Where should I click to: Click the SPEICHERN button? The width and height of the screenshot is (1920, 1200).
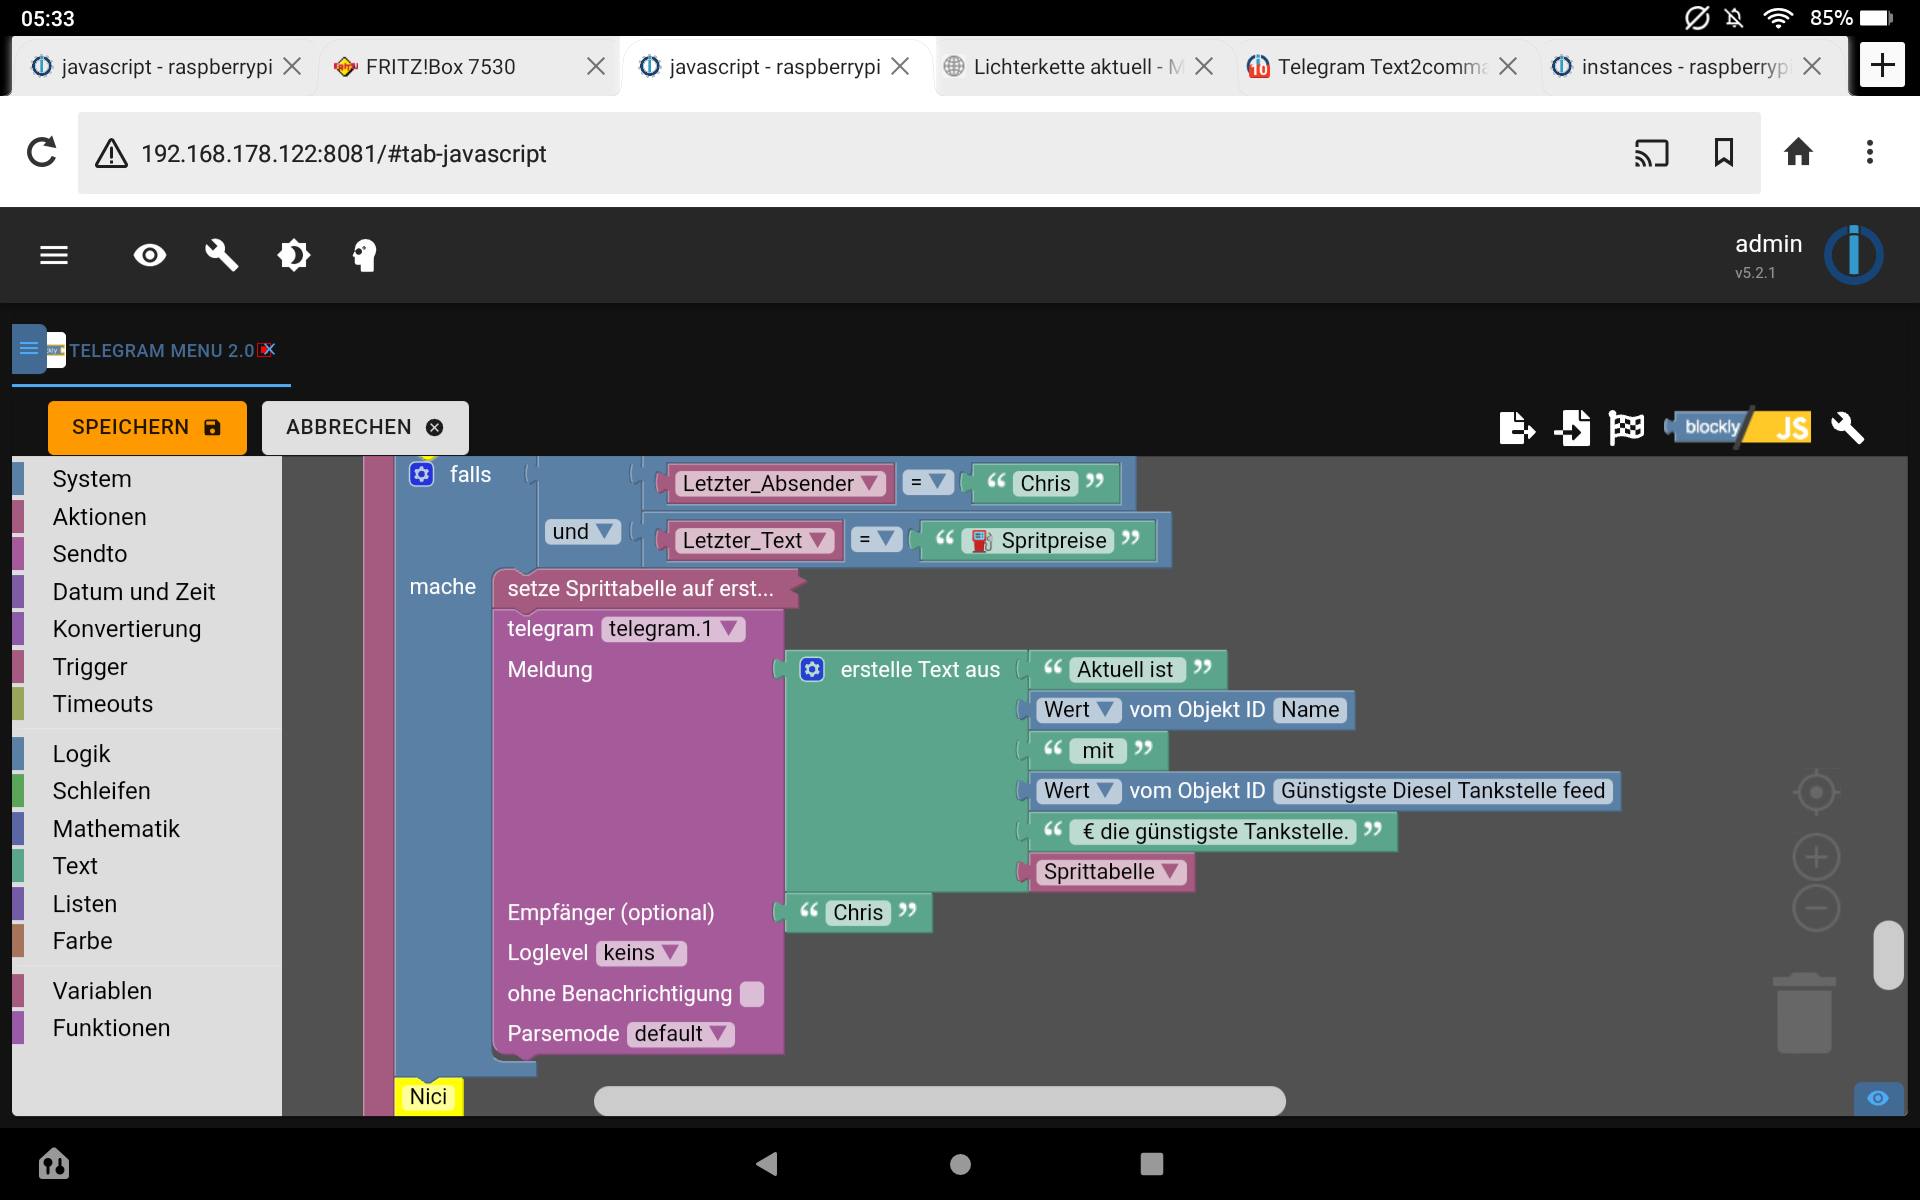coord(147,428)
